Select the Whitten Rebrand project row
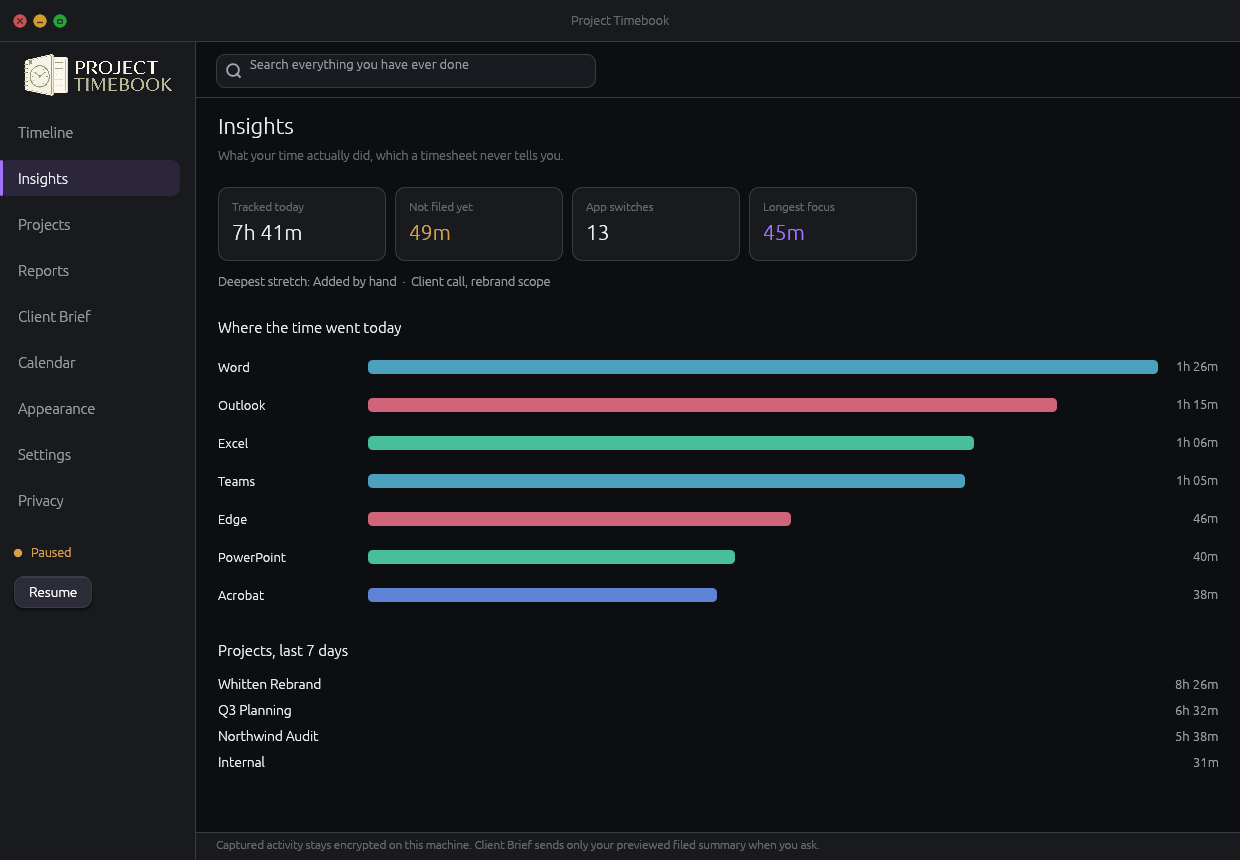Viewport: 1240px width, 860px height. 718,684
